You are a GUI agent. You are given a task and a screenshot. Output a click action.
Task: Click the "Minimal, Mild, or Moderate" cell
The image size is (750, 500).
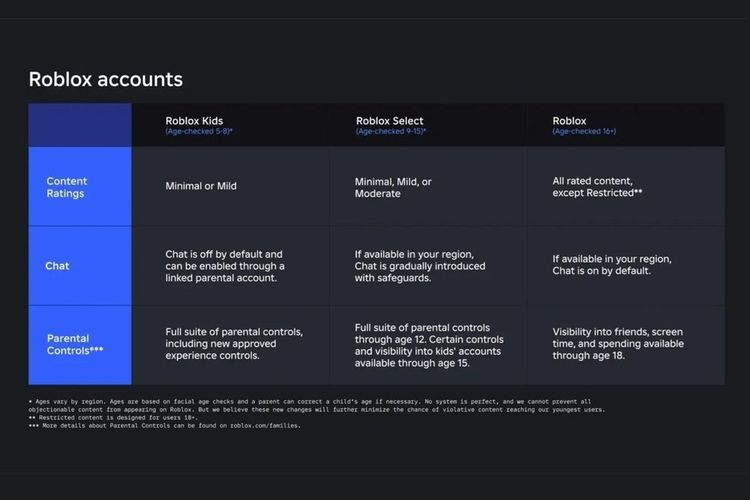[394, 187]
